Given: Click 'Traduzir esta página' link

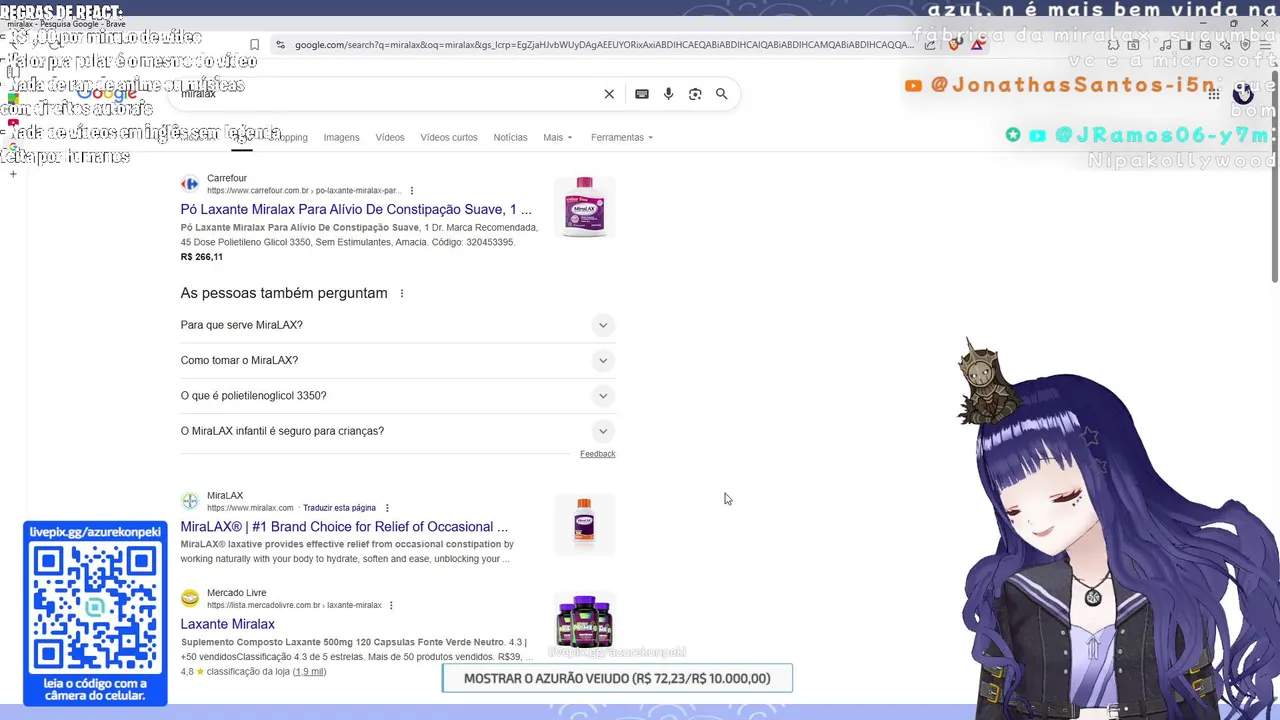Looking at the screenshot, I should tap(339, 508).
